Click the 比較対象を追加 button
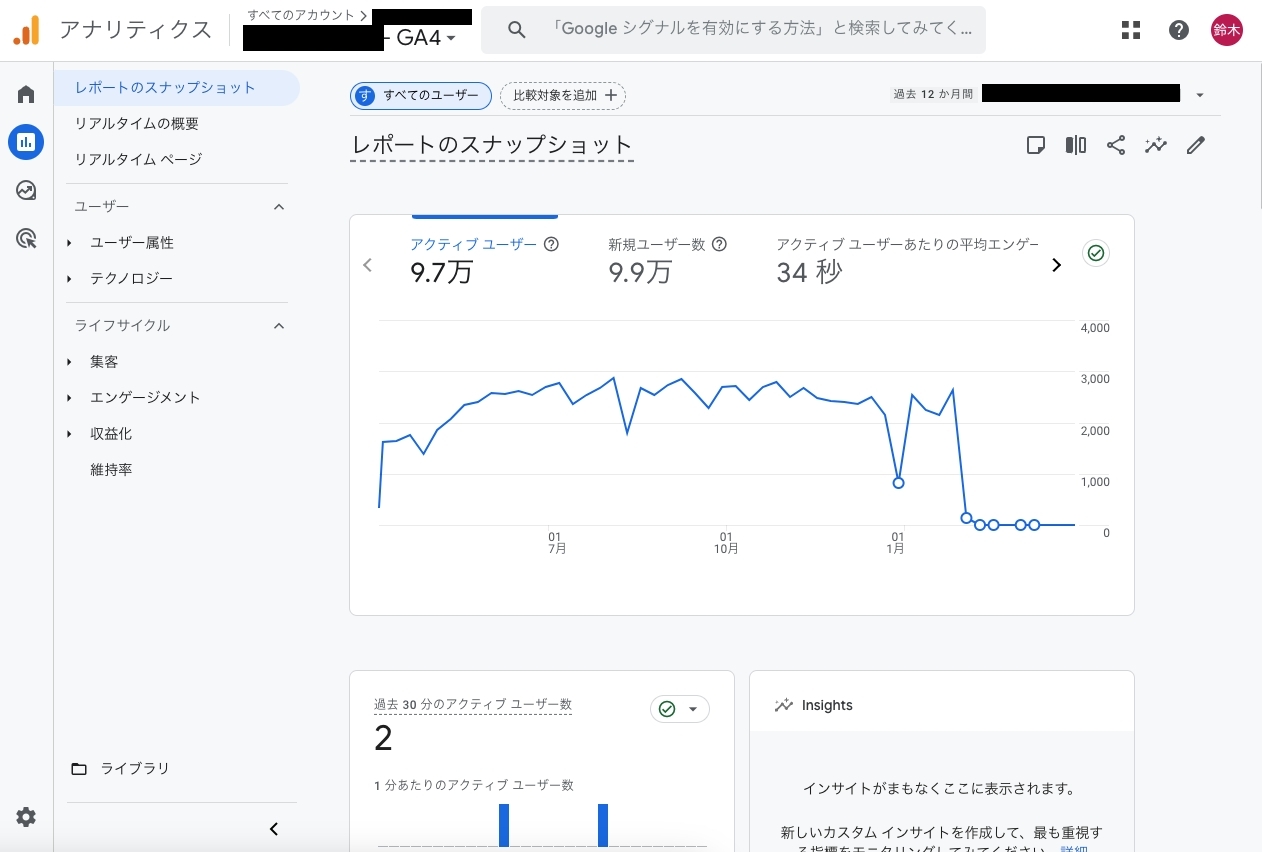 (563, 95)
